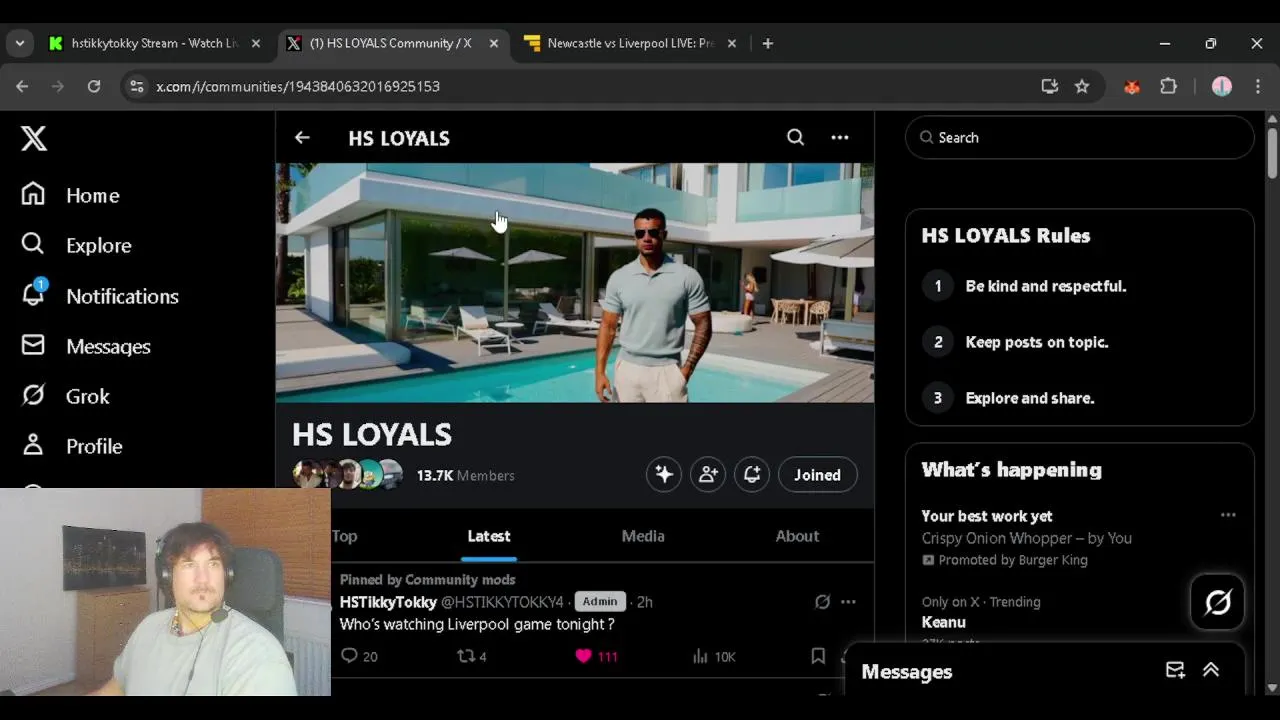
Task: Click the Joined button
Action: tap(817, 475)
